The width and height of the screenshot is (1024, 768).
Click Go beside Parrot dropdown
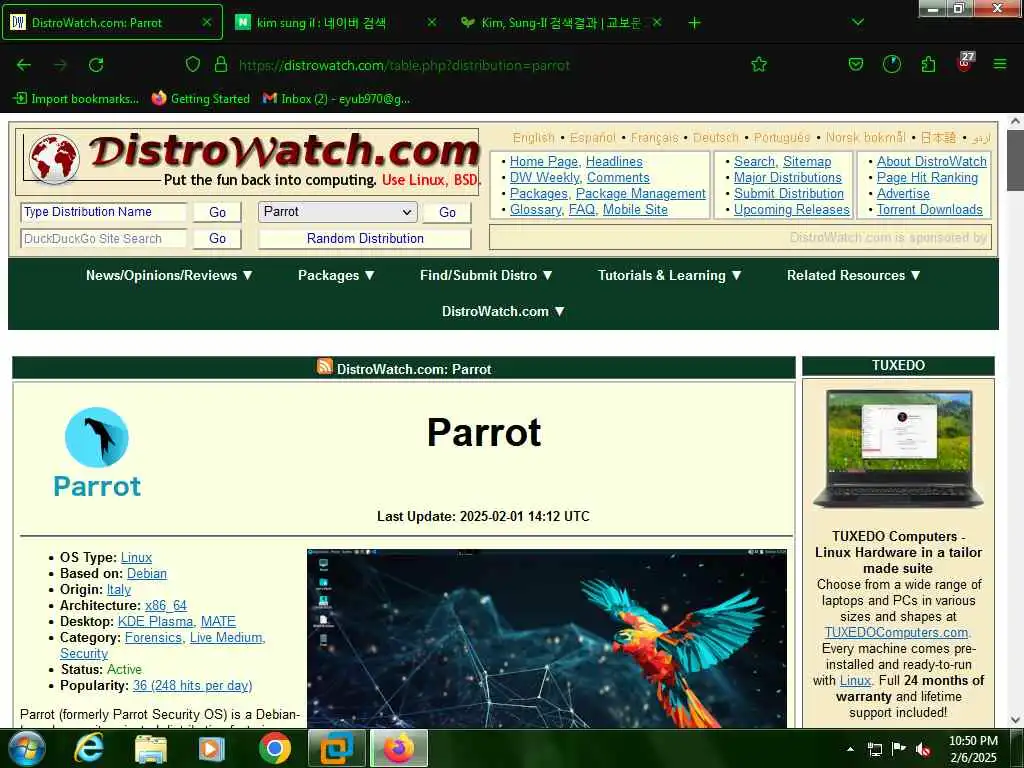(x=447, y=212)
